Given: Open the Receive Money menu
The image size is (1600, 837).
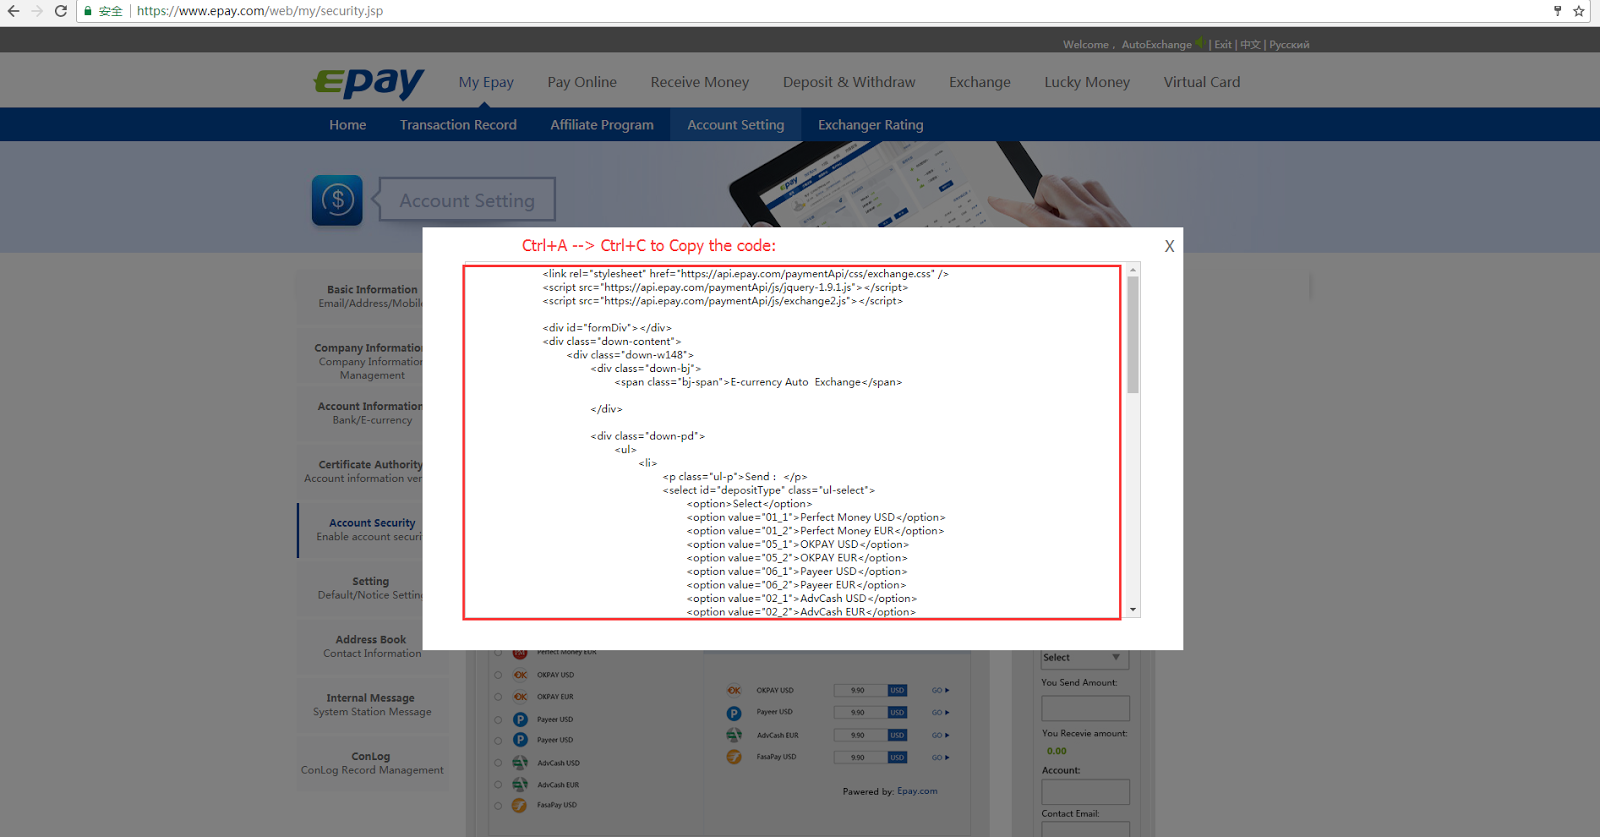Looking at the screenshot, I should click(x=700, y=82).
